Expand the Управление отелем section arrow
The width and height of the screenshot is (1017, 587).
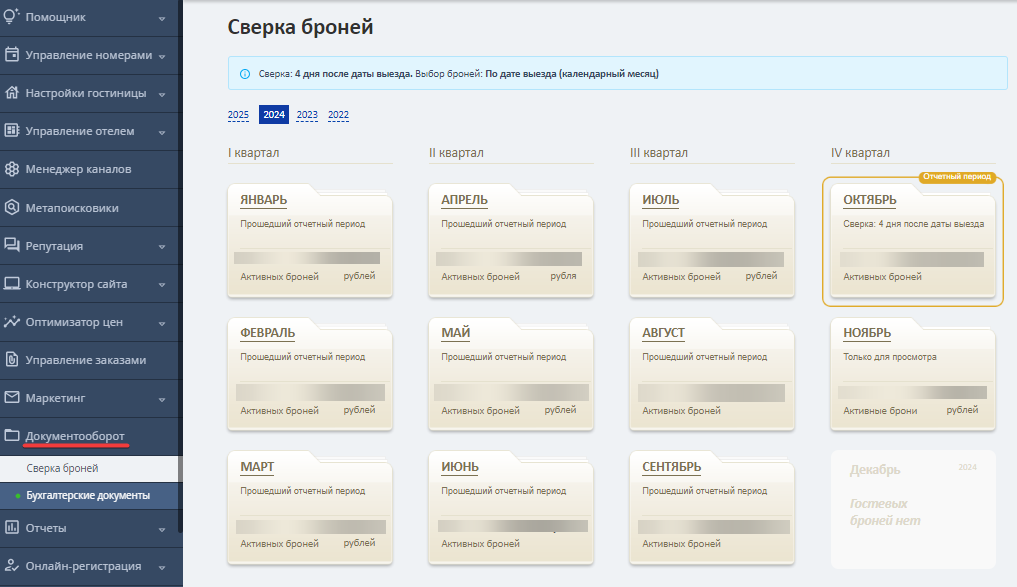(x=162, y=132)
